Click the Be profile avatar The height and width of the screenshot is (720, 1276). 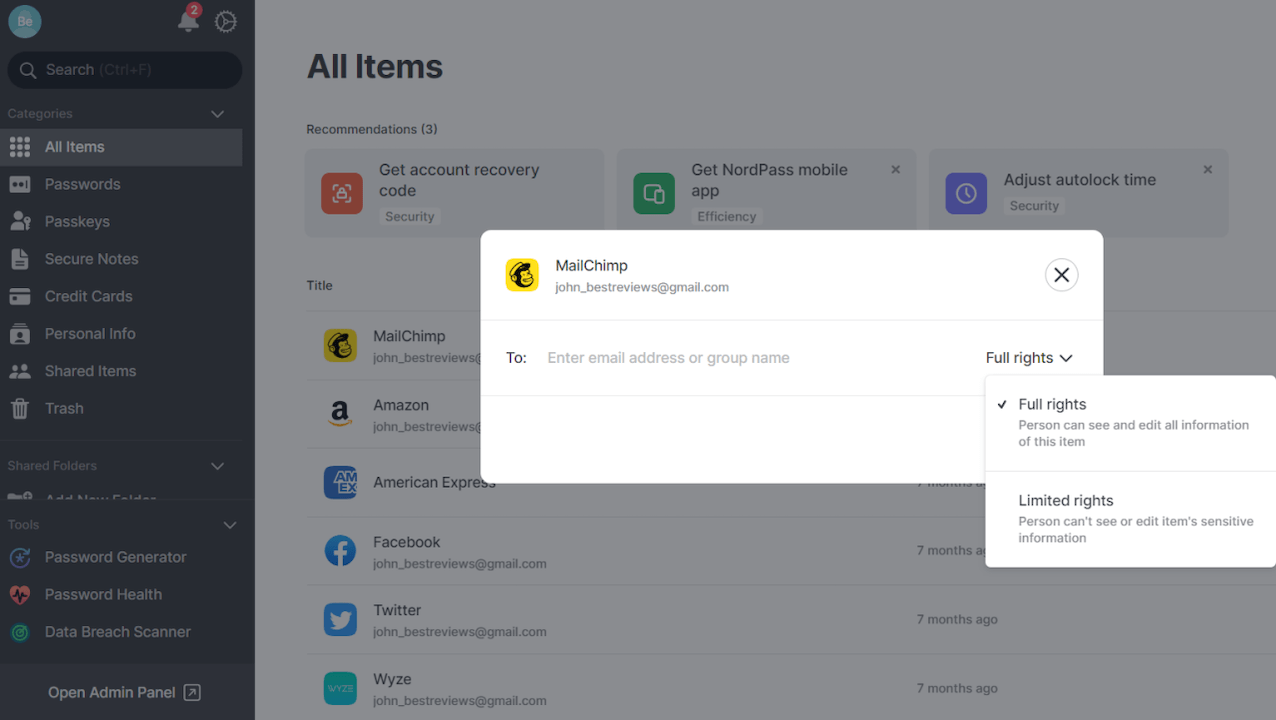click(x=25, y=21)
